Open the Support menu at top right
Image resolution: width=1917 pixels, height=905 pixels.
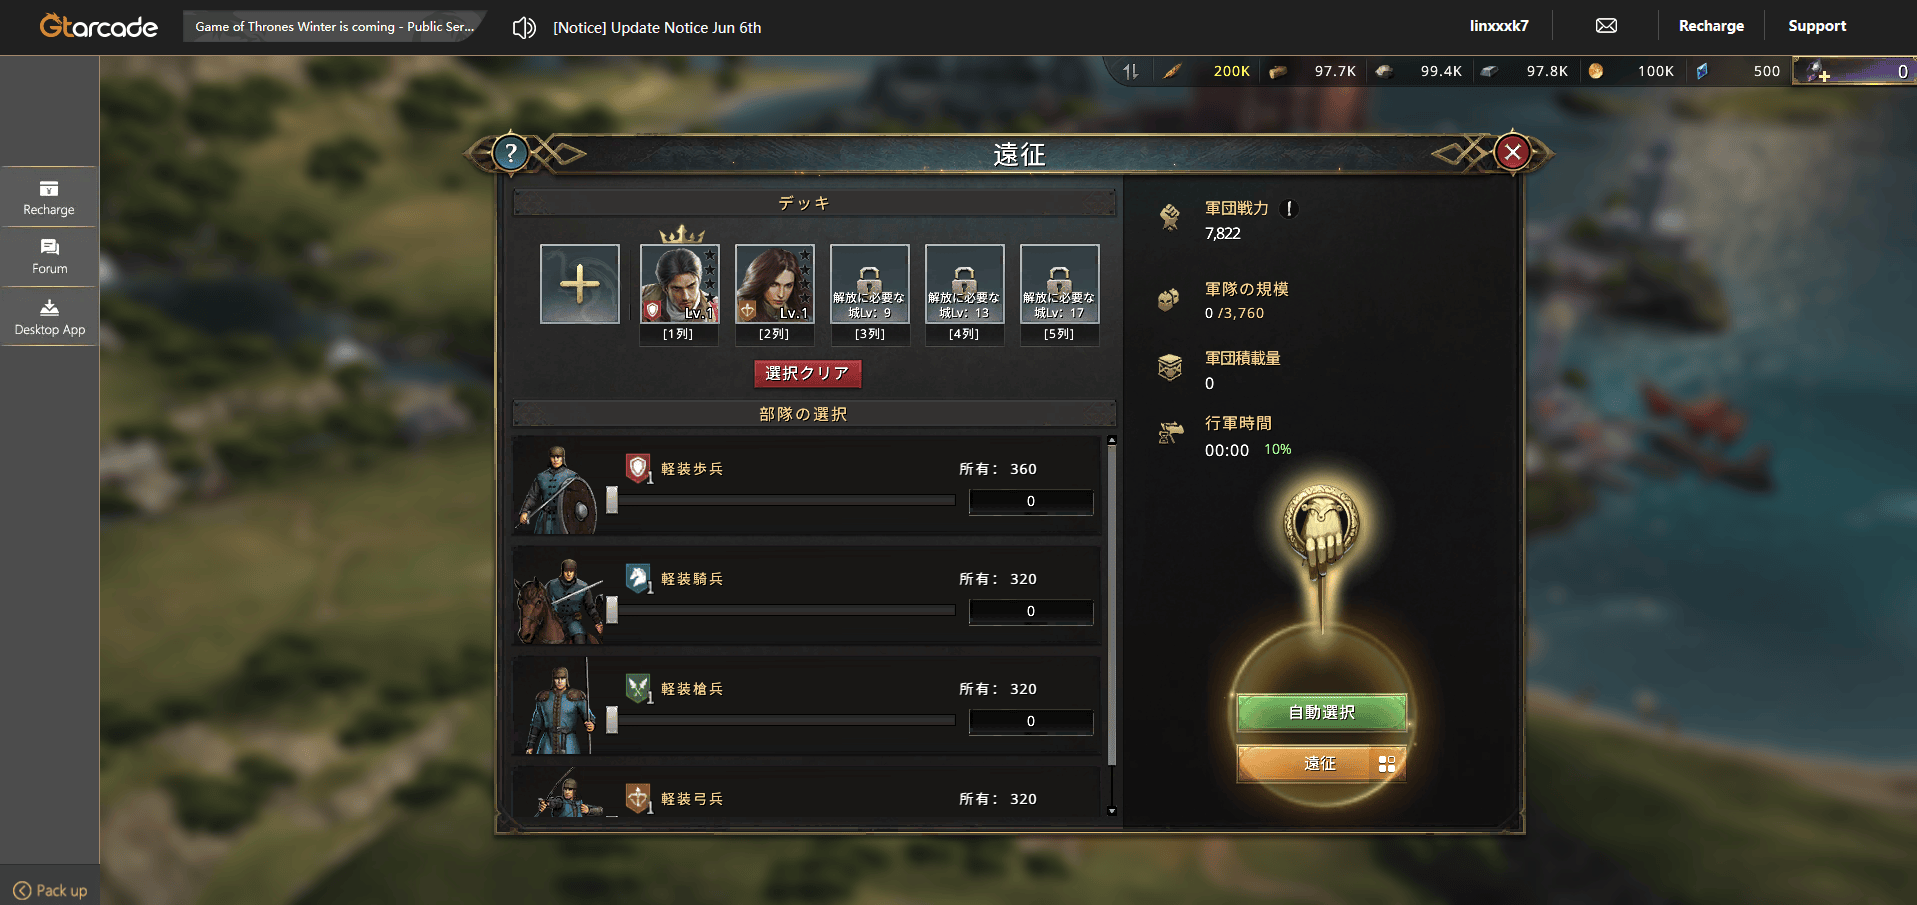[x=1817, y=26]
